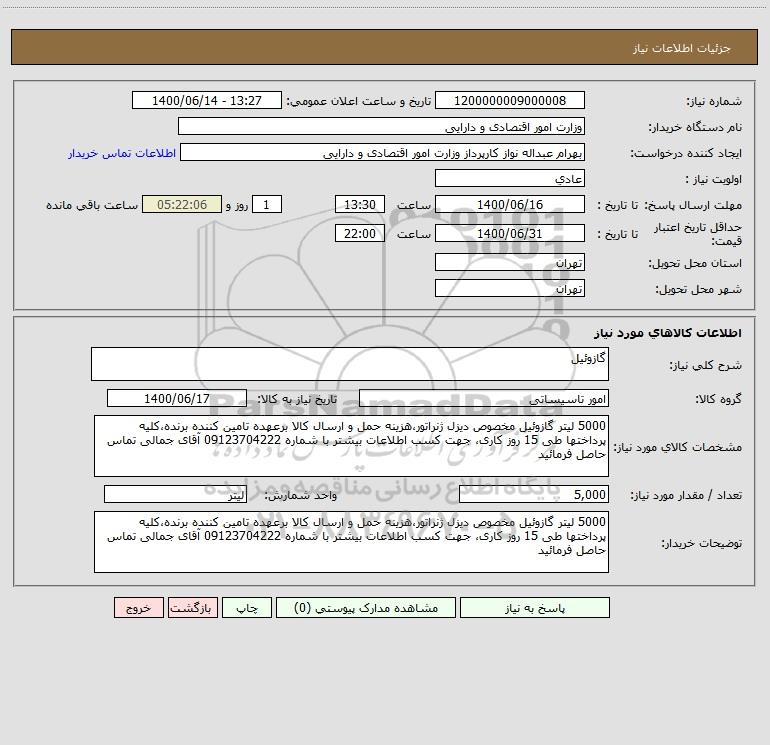770x745 pixels.
Task: Select the request number field 1200000009000008
Action: pos(510,100)
